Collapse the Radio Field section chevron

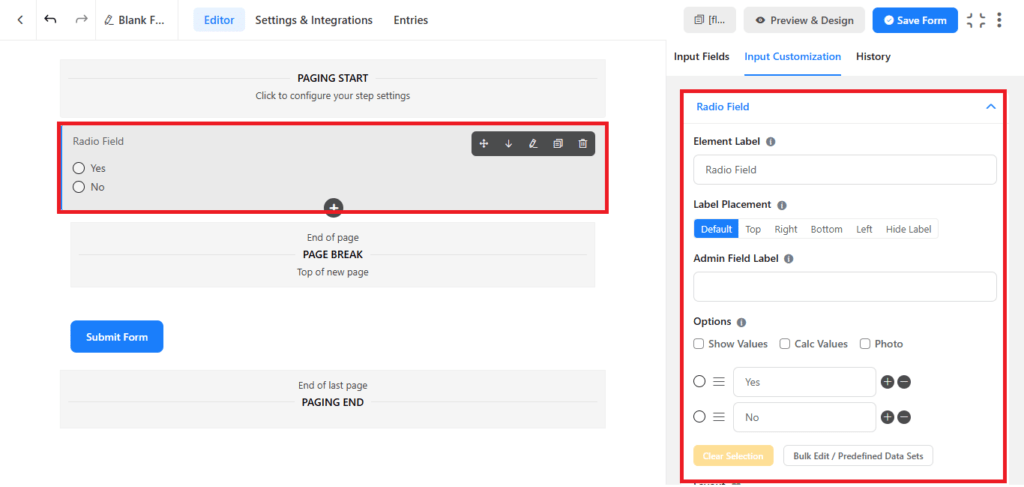(991, 106)
